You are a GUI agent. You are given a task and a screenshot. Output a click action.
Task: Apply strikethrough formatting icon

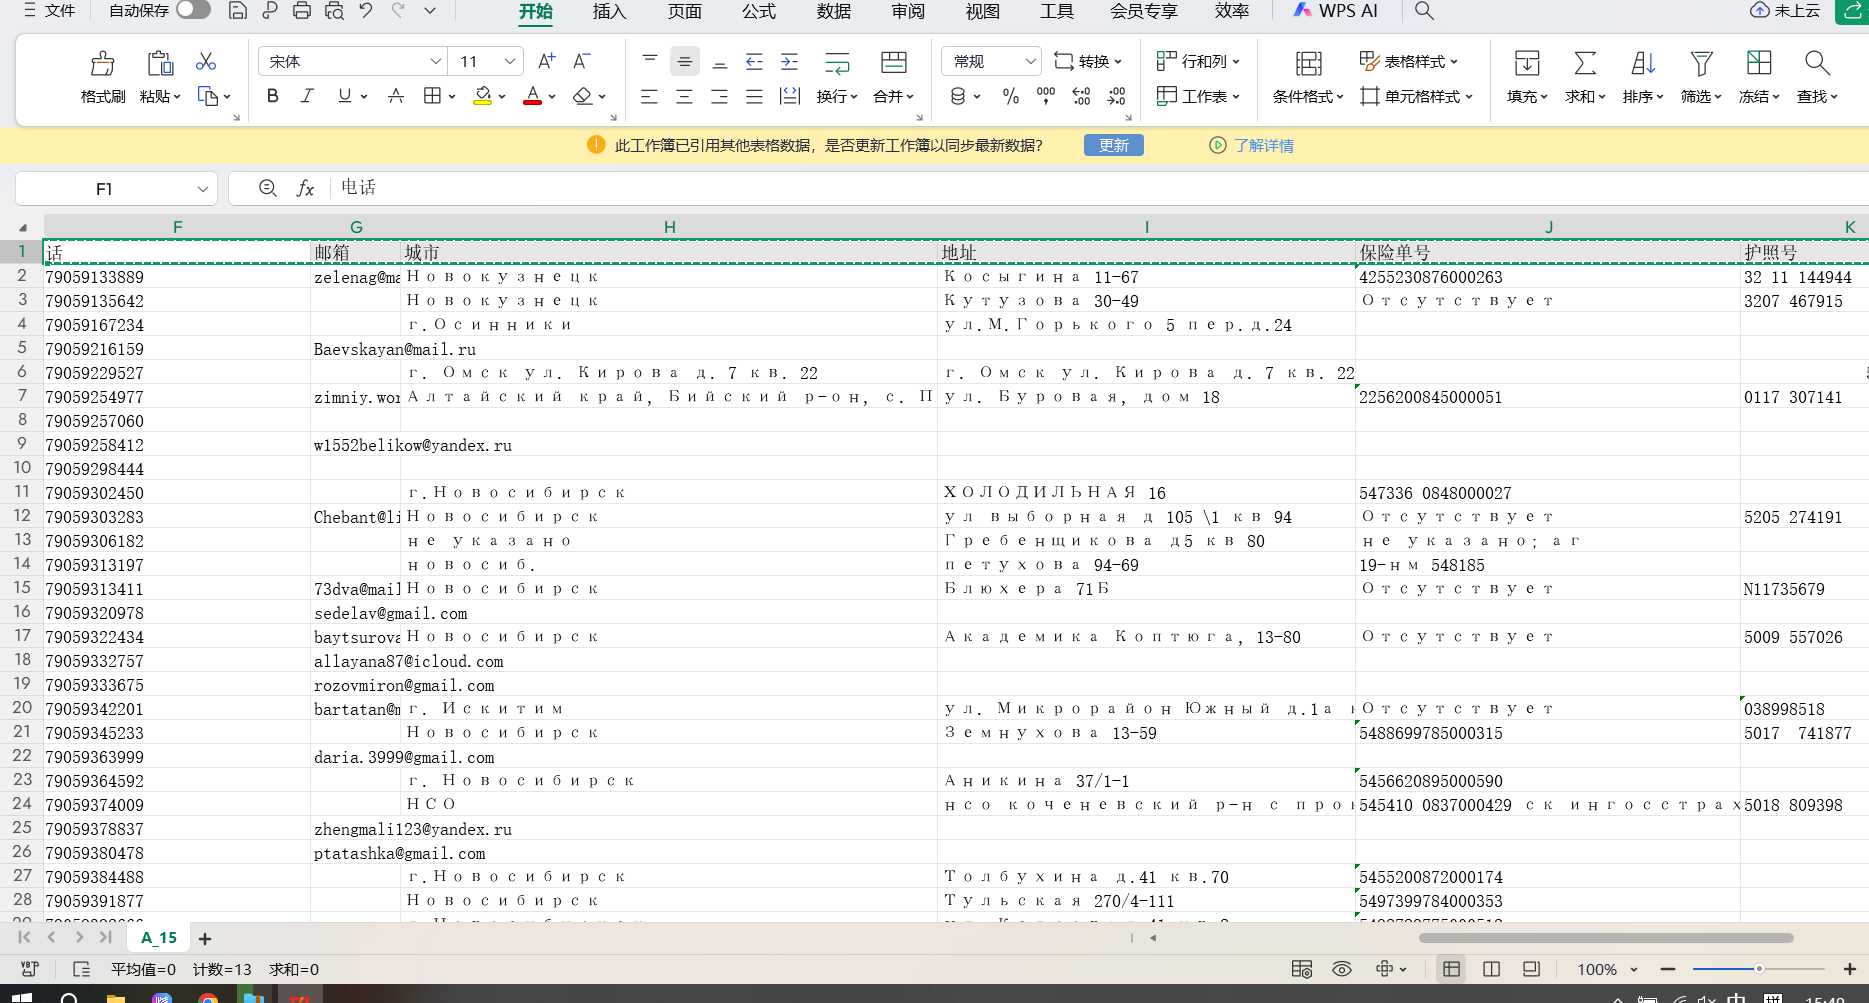[x=396, y=96]
